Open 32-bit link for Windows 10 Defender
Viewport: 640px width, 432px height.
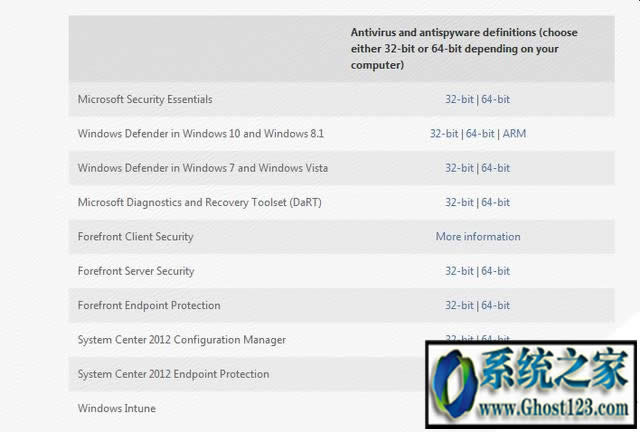coord(444,133)
